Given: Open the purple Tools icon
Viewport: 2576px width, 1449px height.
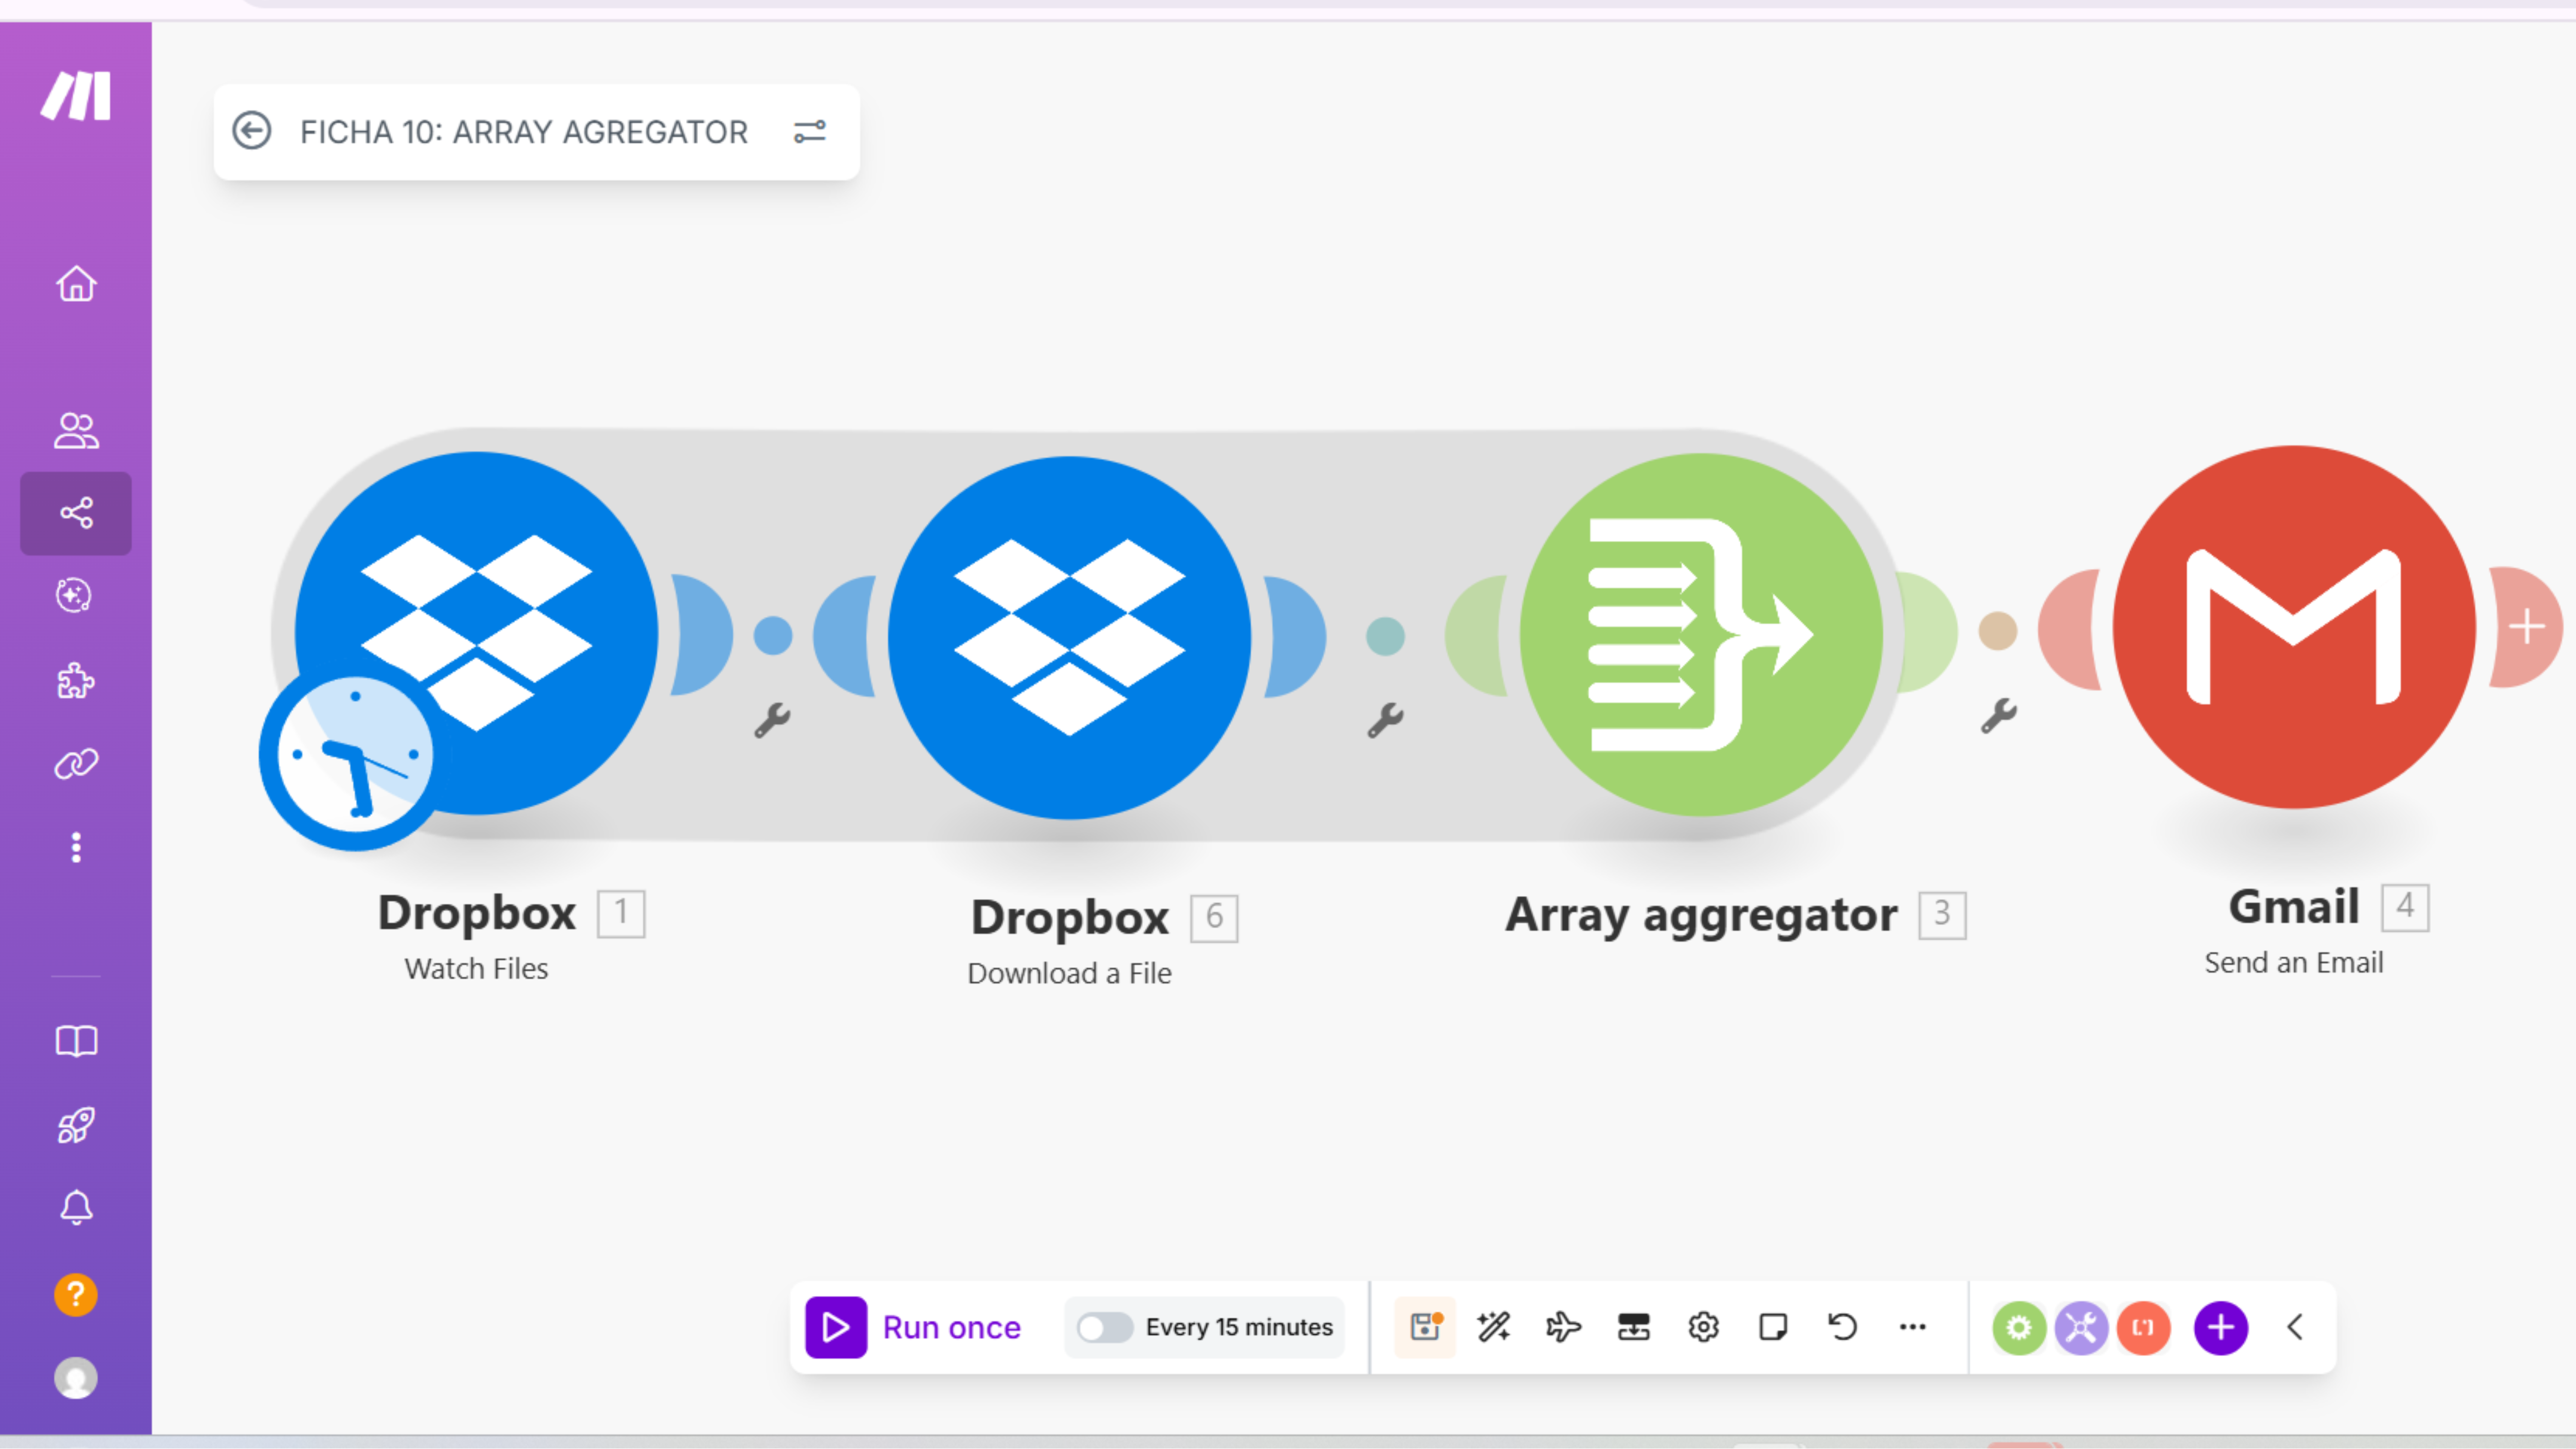Looking at the screenshot, I should pyautogui.click(x=2081, y=1328).
